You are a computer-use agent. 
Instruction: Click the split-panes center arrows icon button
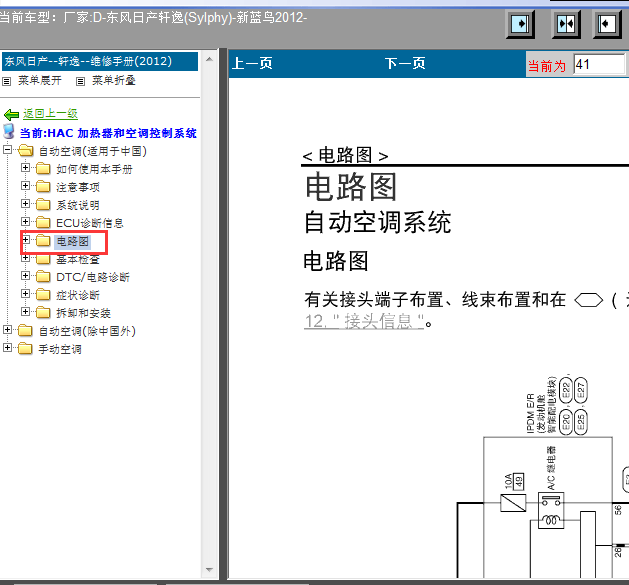[566, 24]
